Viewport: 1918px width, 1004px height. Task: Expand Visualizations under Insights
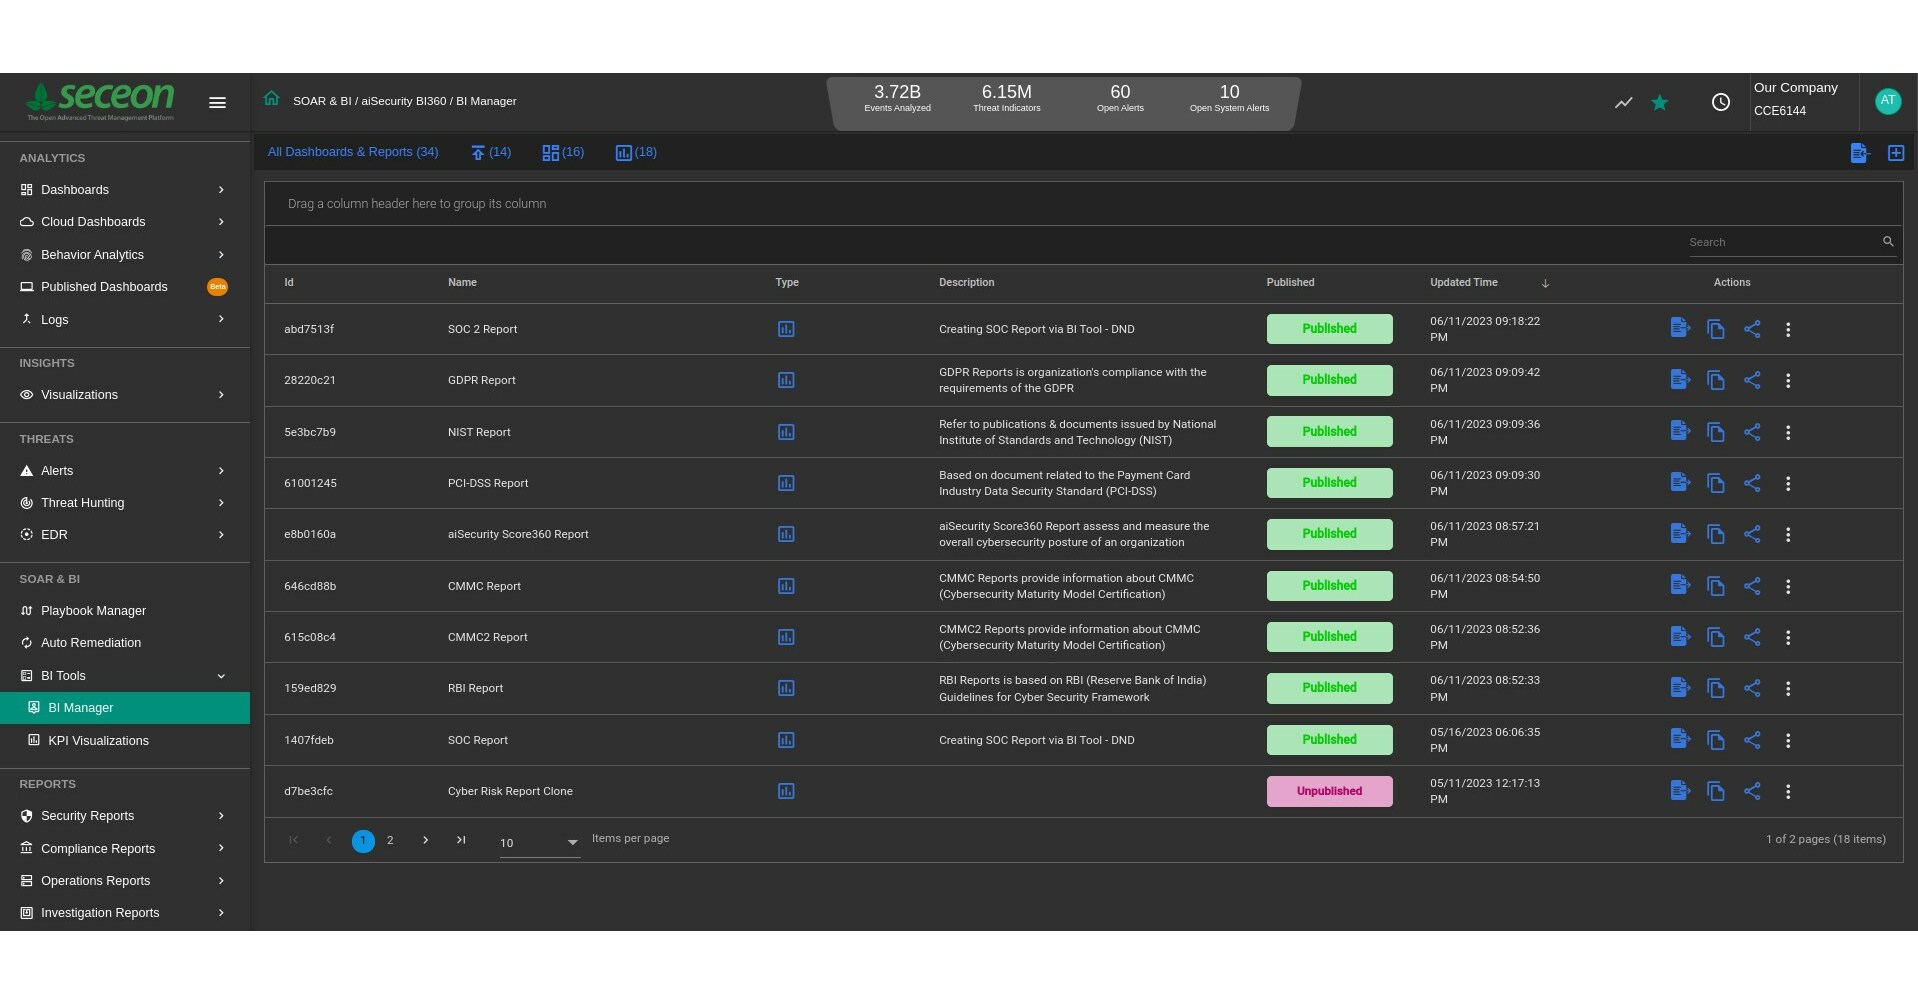click(x=125, y=395)
